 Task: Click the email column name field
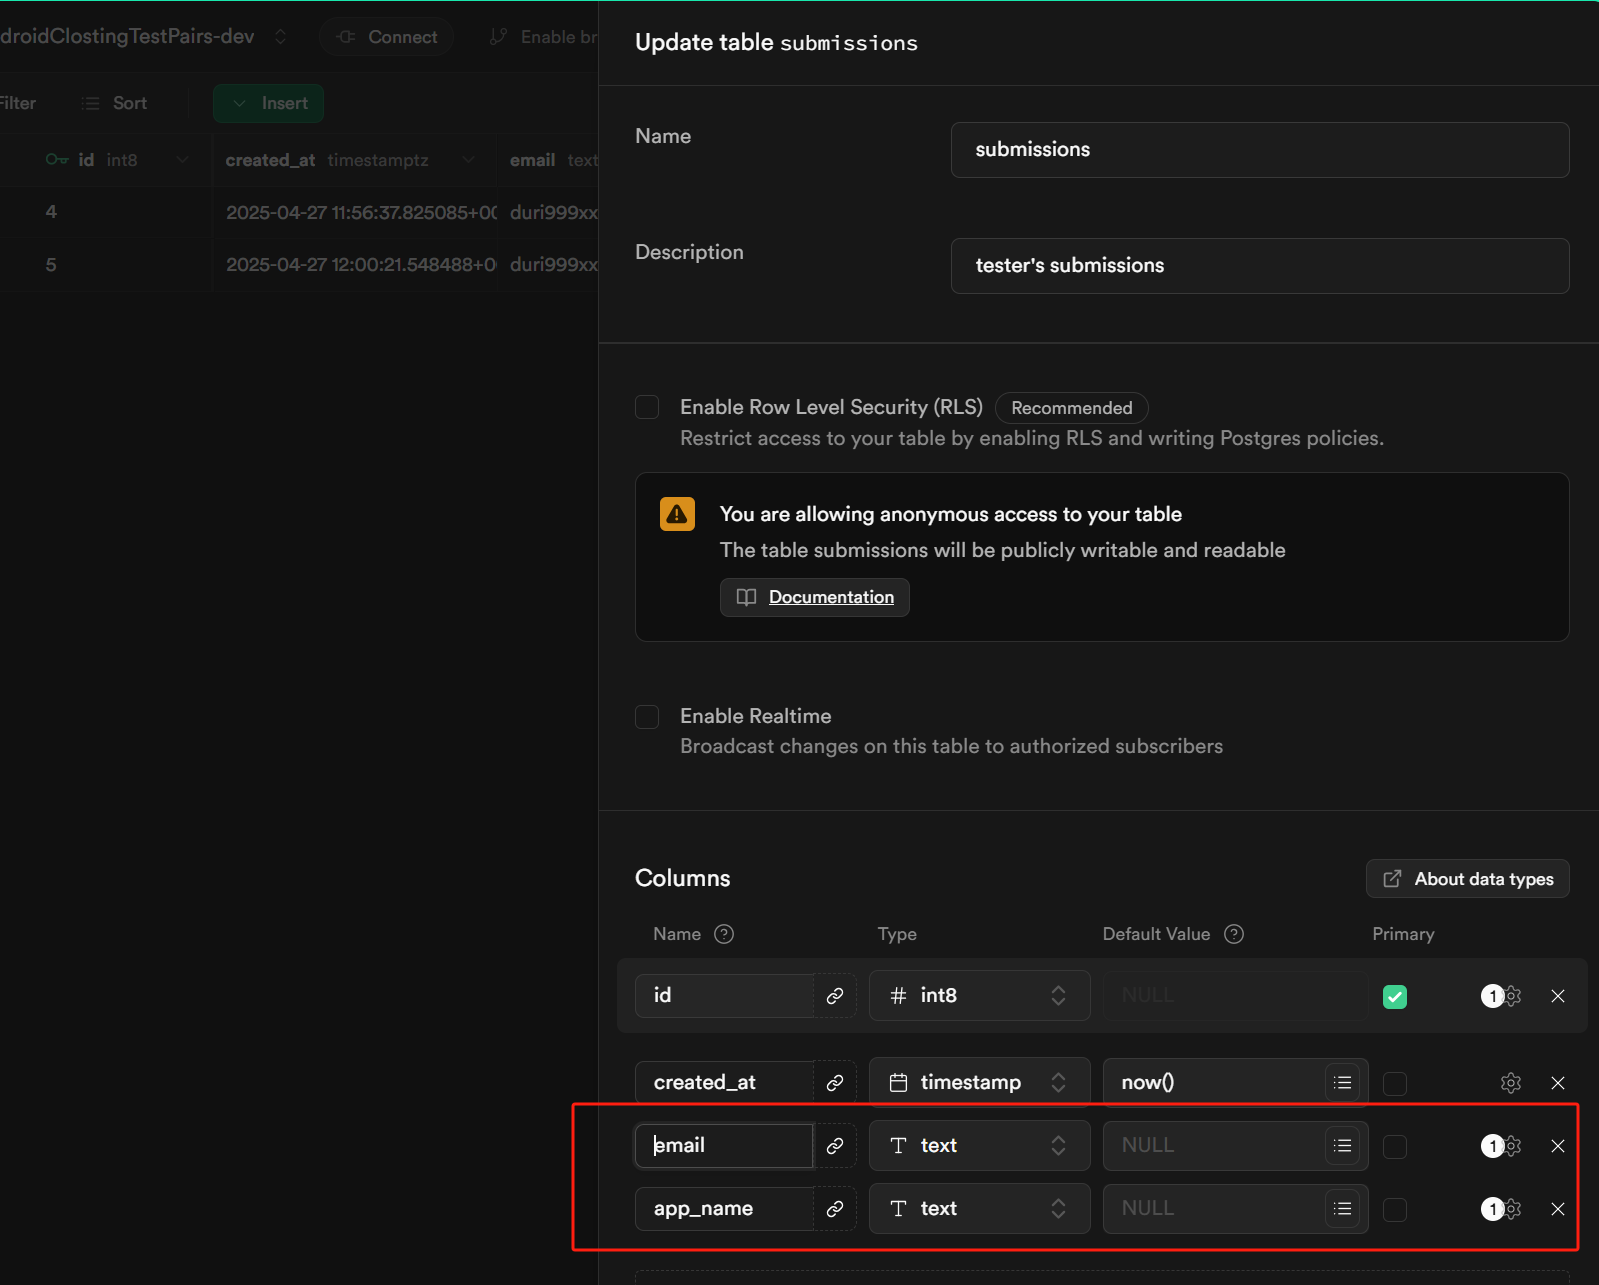click(x=724, y=1146)
